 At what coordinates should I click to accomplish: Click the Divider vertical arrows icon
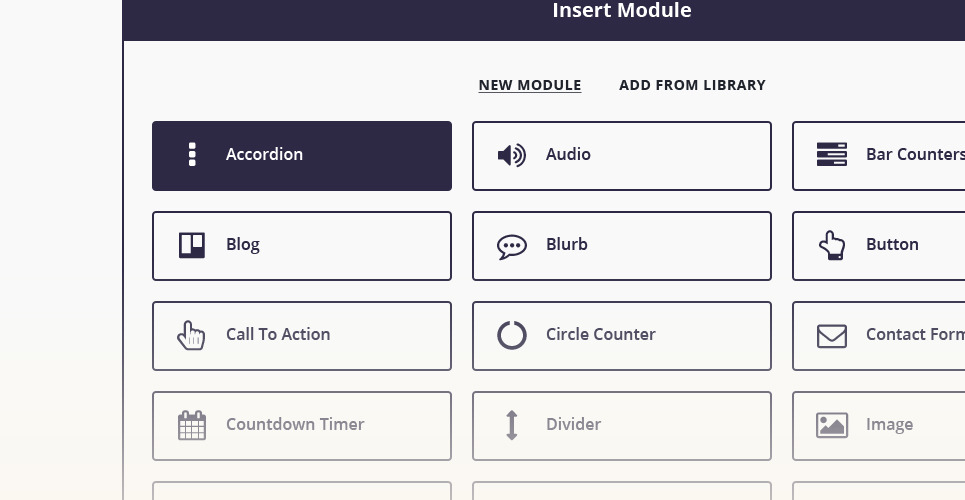511,425
